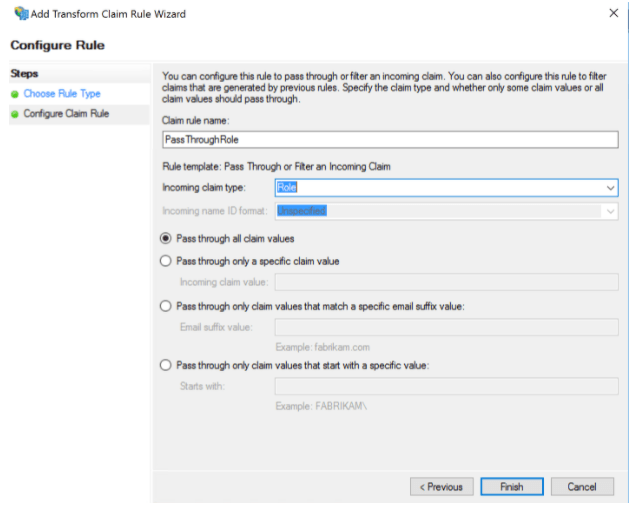Select the email suffix value radio option
This screenshot has height=512, width=641.
click(x=166, y=306)
